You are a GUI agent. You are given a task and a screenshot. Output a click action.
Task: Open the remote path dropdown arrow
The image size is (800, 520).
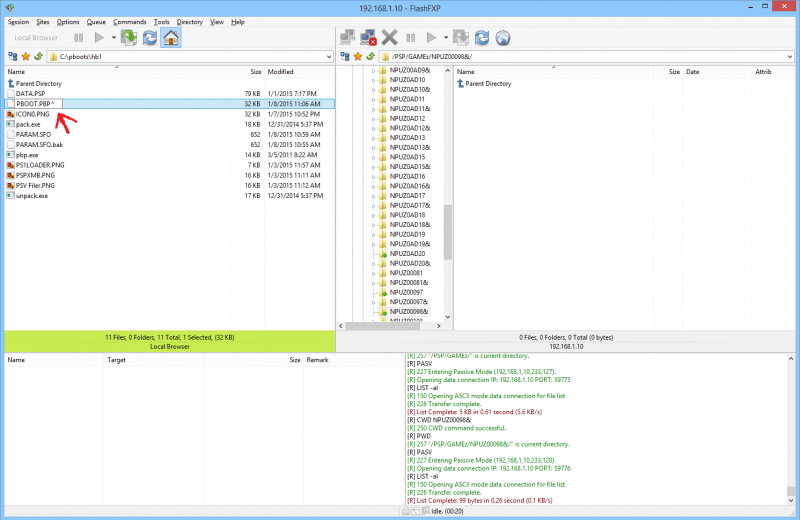click(788, 57)
